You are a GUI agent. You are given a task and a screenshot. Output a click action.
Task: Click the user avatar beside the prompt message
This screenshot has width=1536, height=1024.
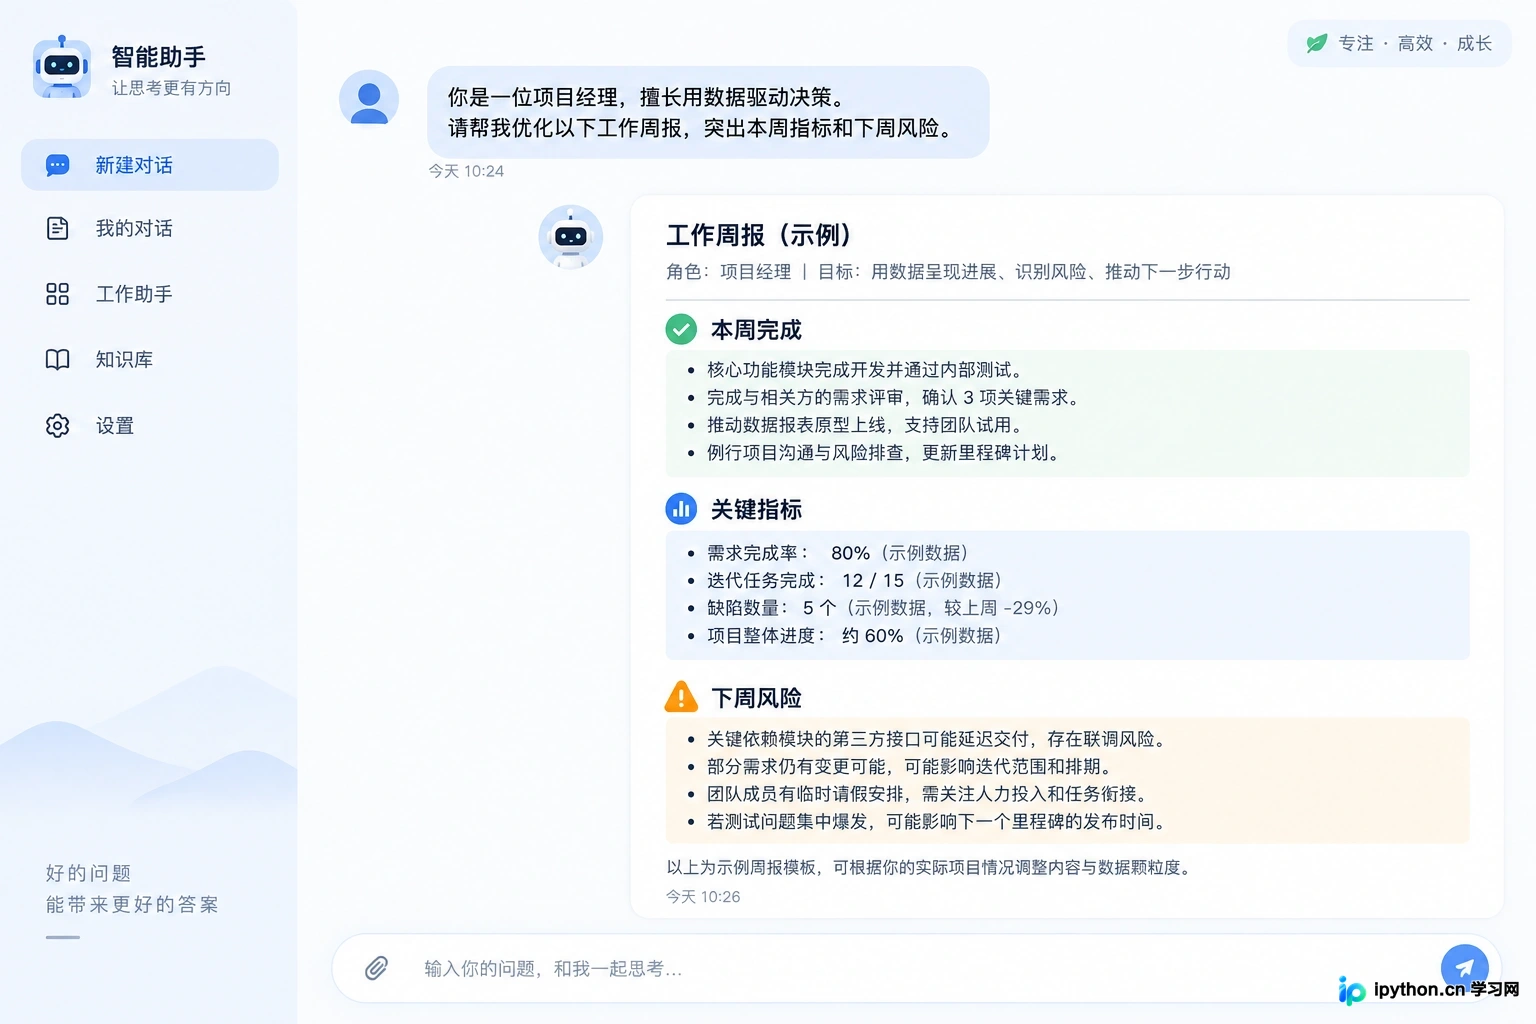(x=369, y=99)
